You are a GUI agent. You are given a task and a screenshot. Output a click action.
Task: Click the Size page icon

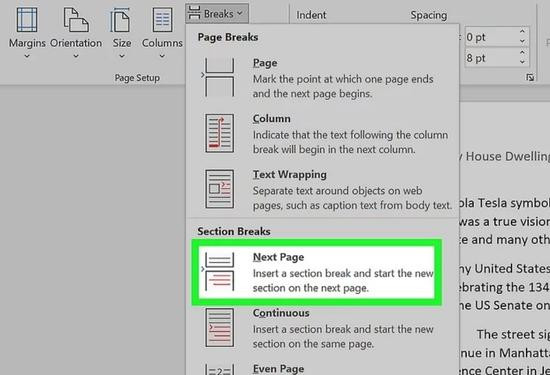tap(120, 20)
